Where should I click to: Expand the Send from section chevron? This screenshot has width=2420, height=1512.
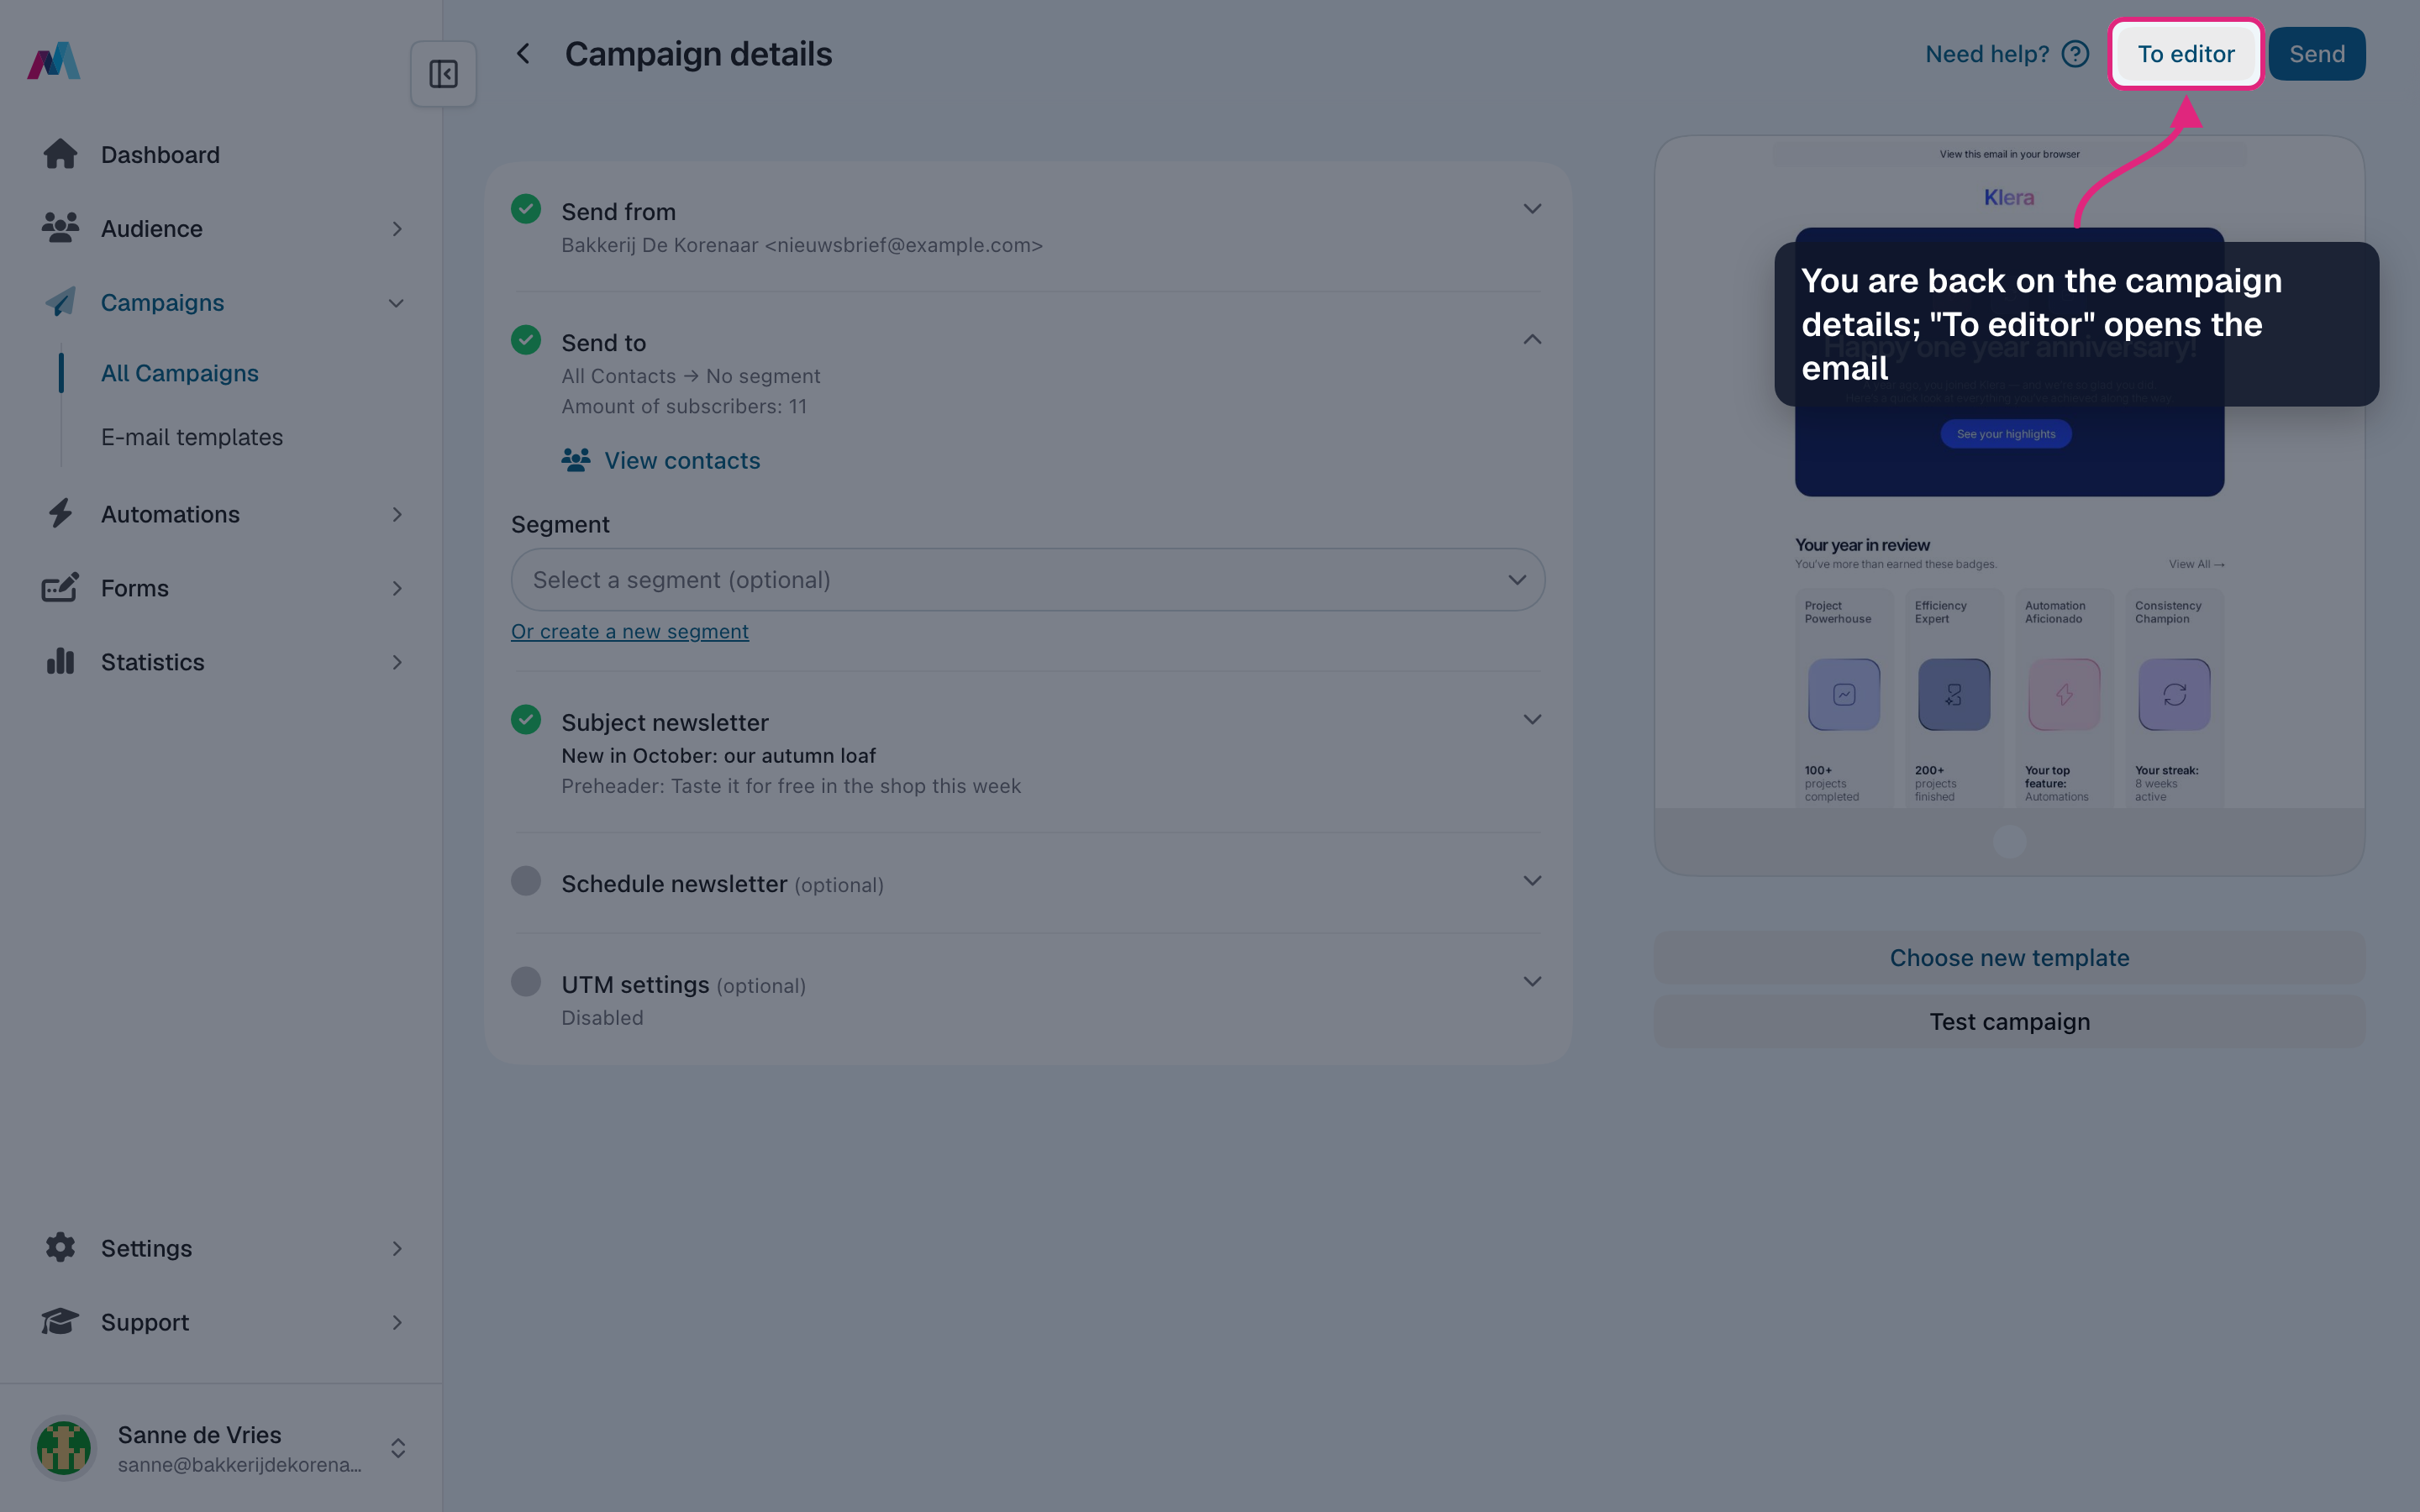1532,209
